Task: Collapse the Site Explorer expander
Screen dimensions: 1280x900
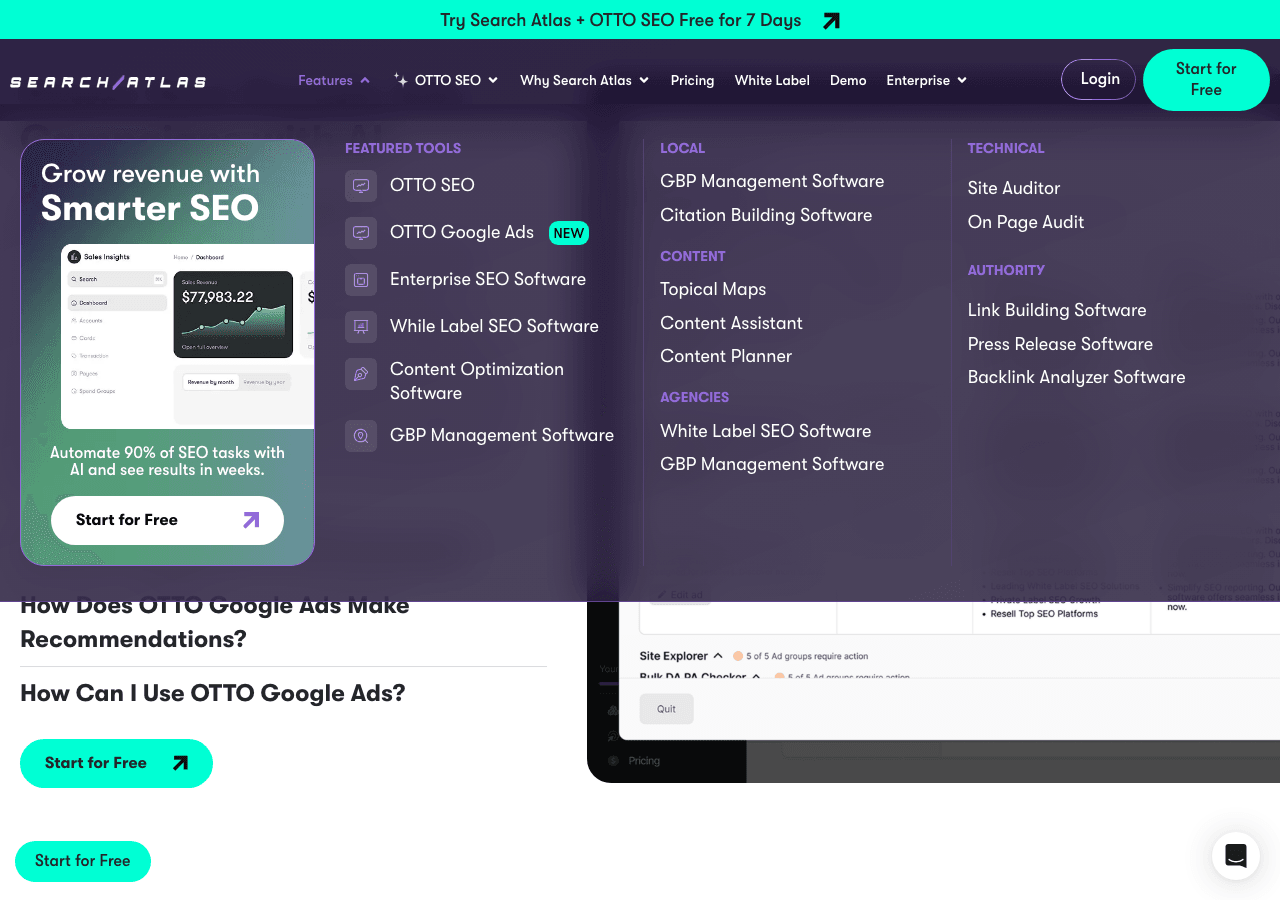Action: click(x=718, y=656)
